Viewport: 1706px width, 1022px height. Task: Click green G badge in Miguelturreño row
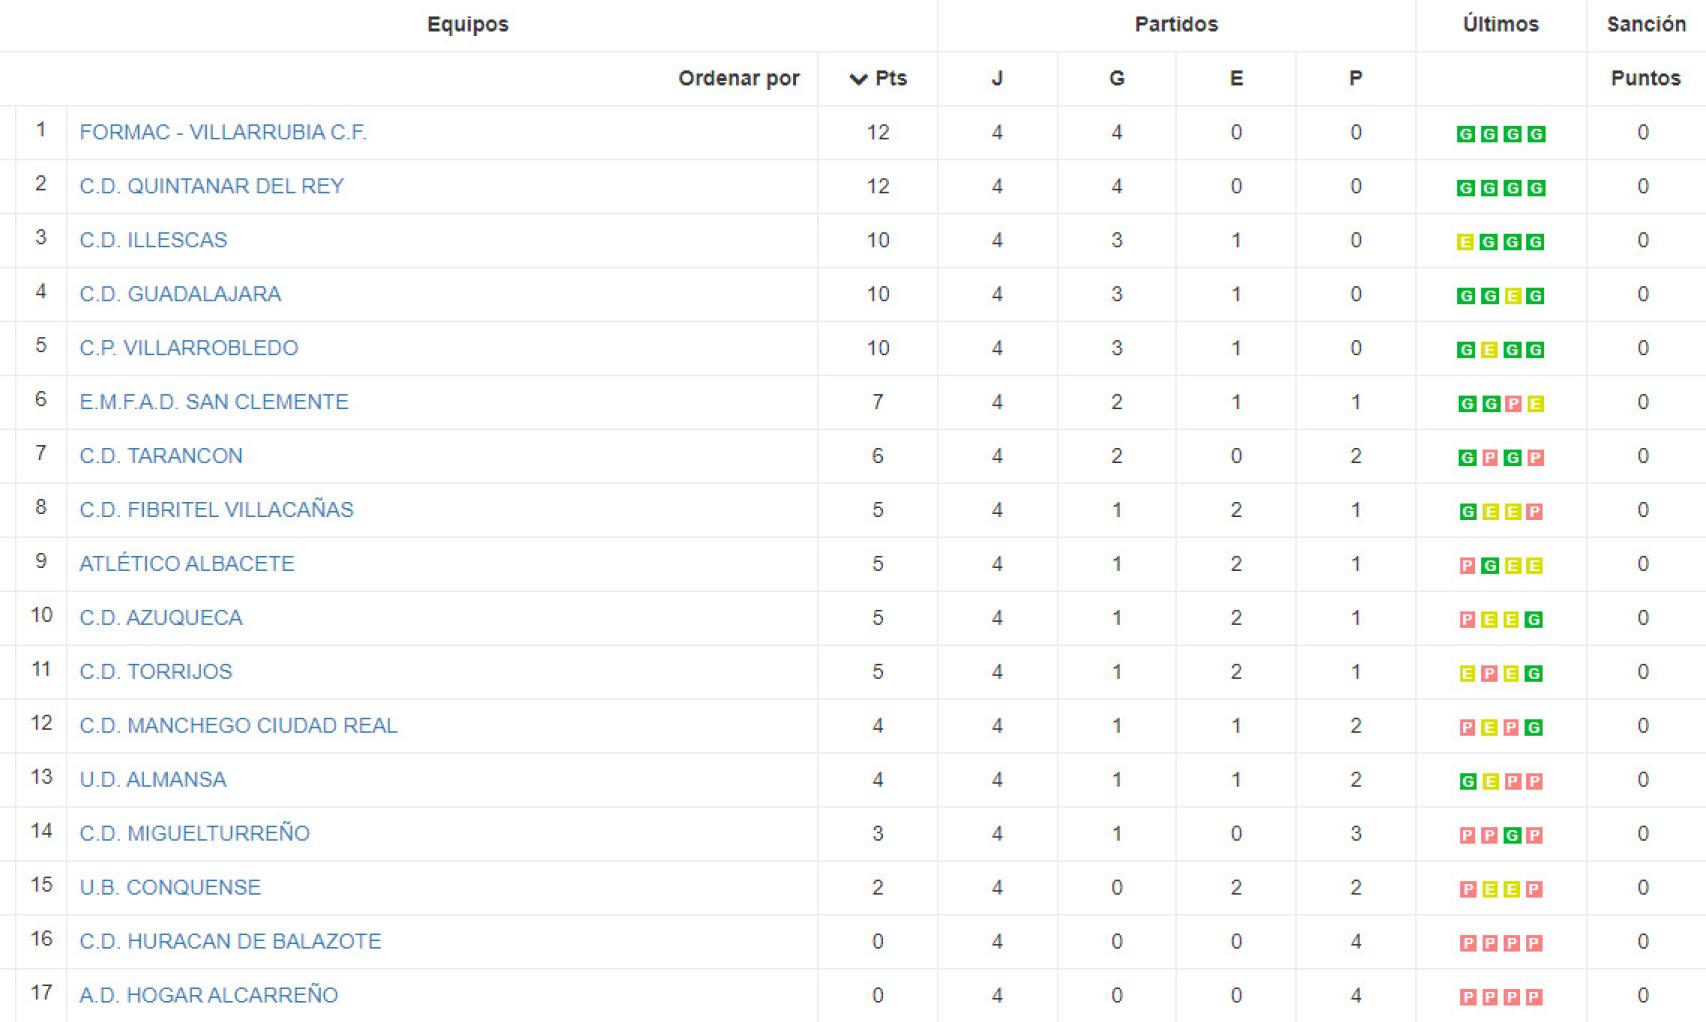(x=1513, y=836)
